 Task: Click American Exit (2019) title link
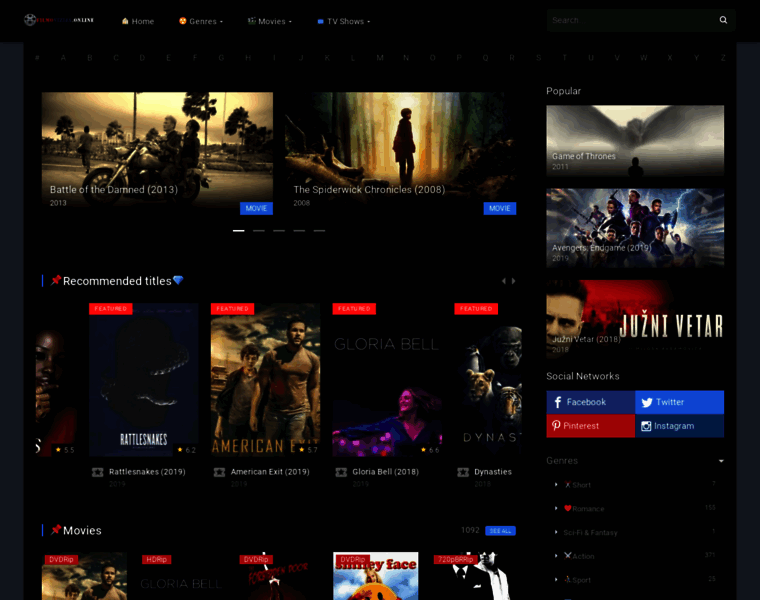click(270, 472)
